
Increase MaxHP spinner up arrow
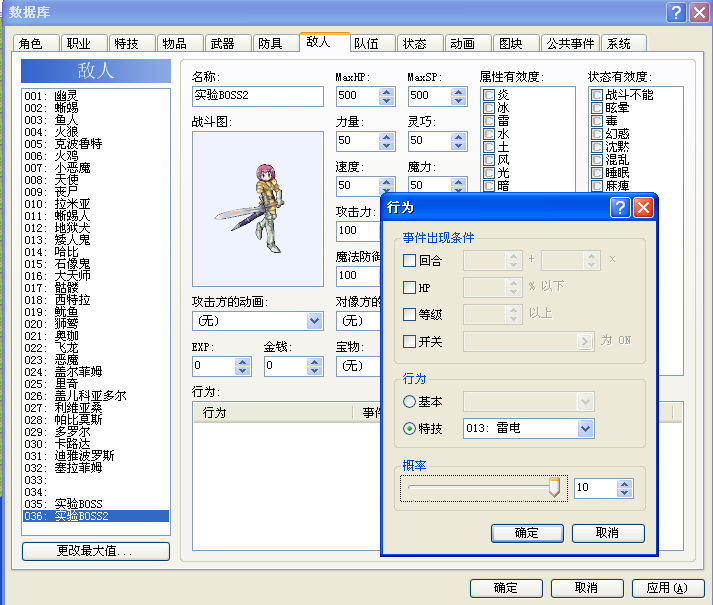coord(387,92)
